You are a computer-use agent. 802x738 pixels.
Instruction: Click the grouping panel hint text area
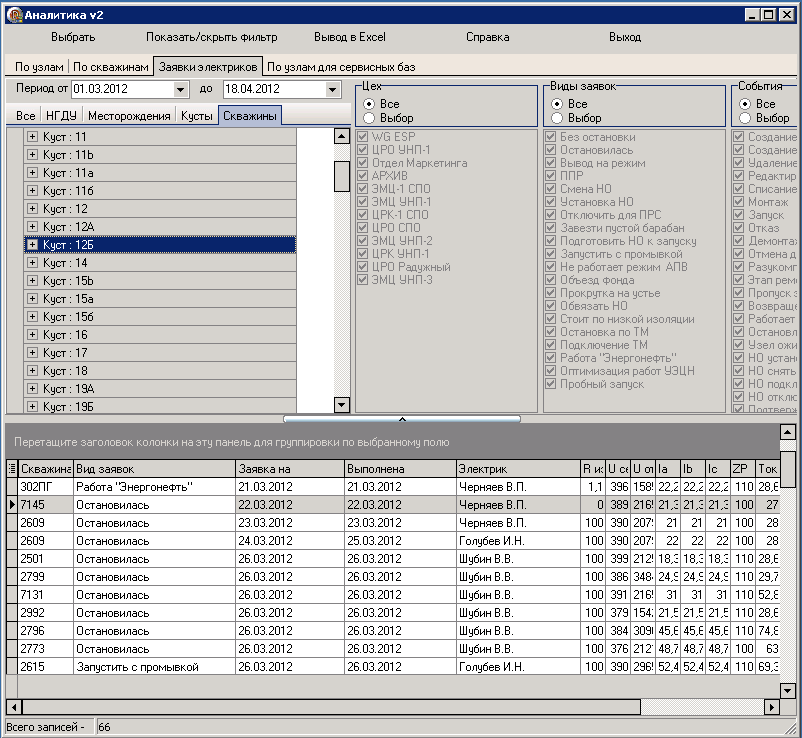pyautogui.click(x=232, y=442)
